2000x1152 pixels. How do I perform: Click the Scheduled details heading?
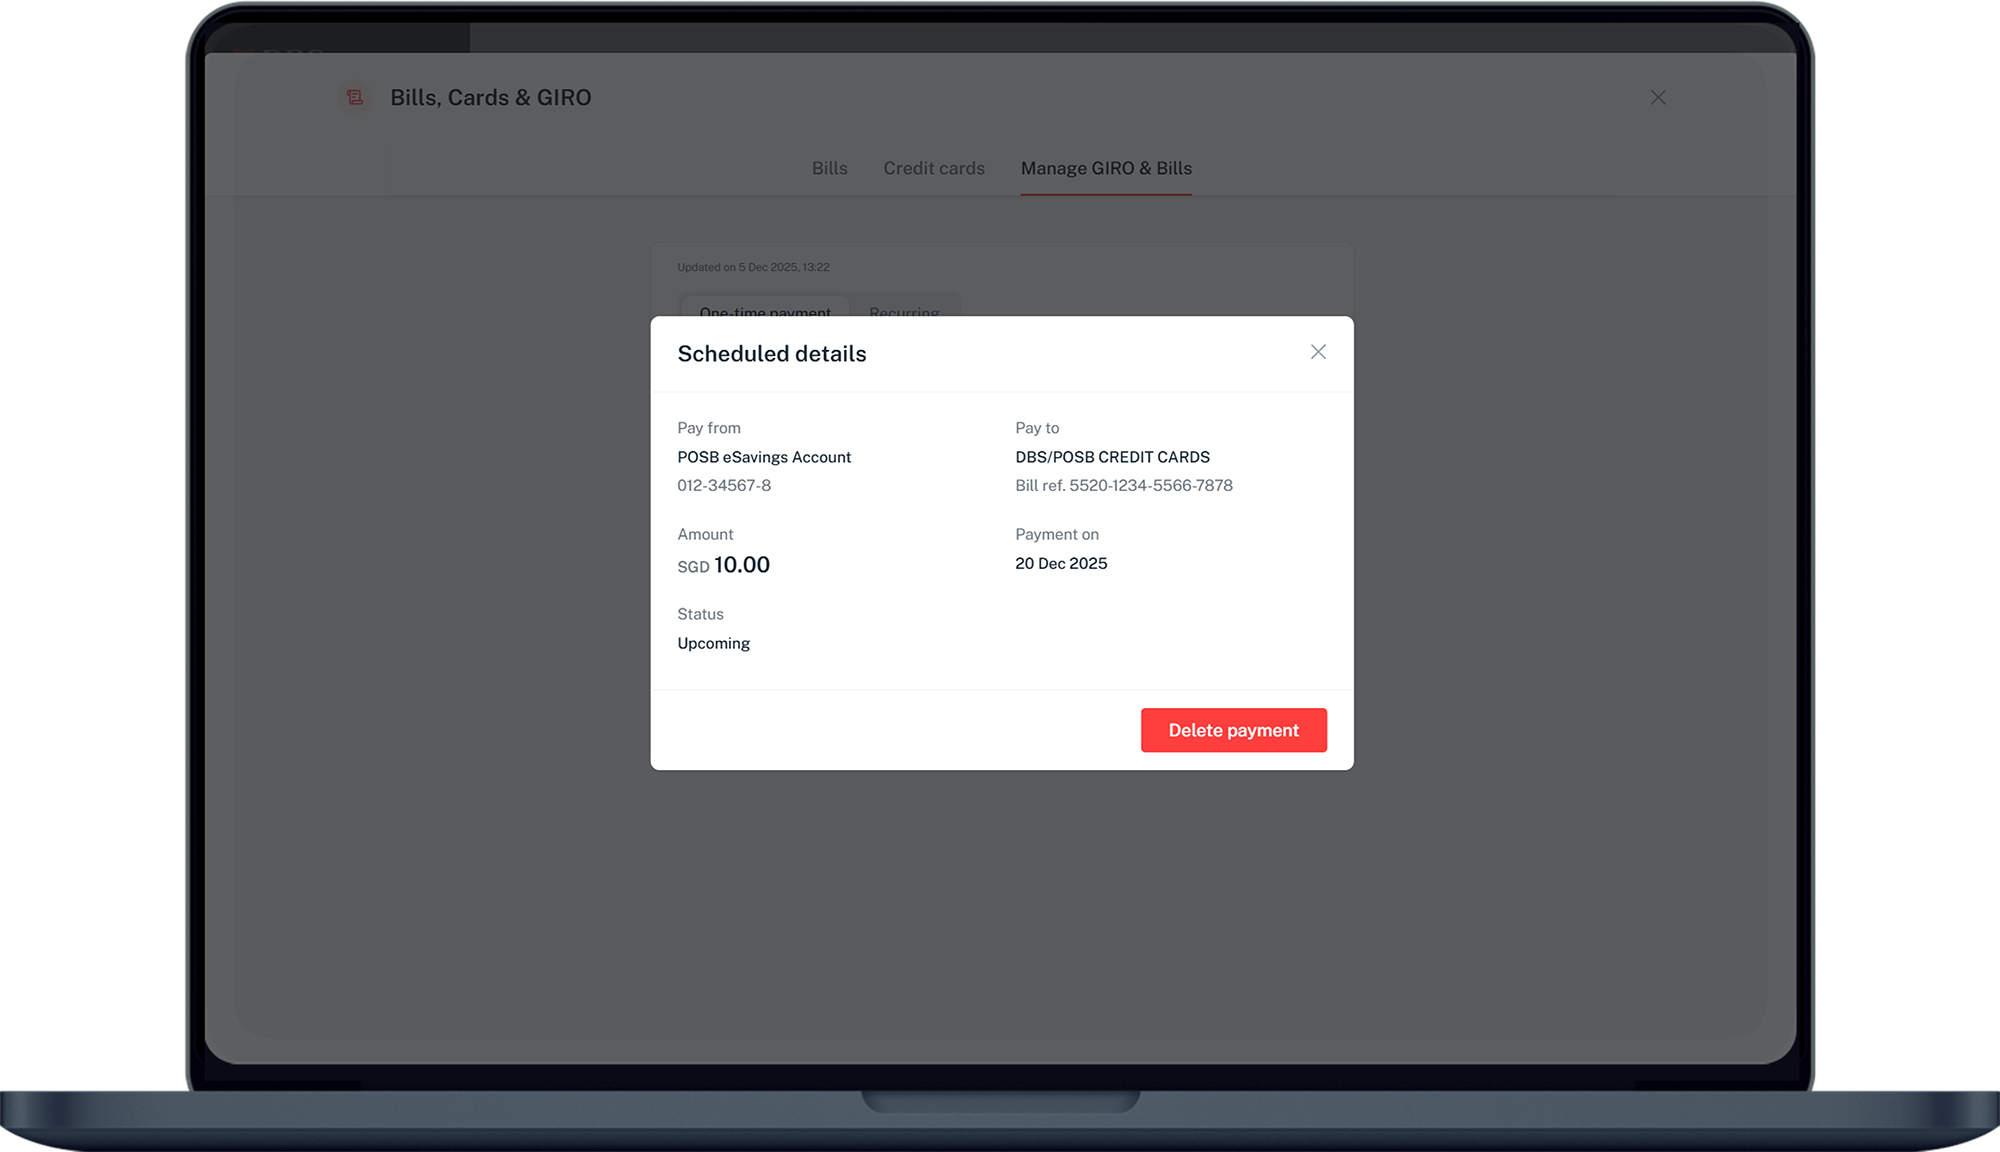click(771, 354)
